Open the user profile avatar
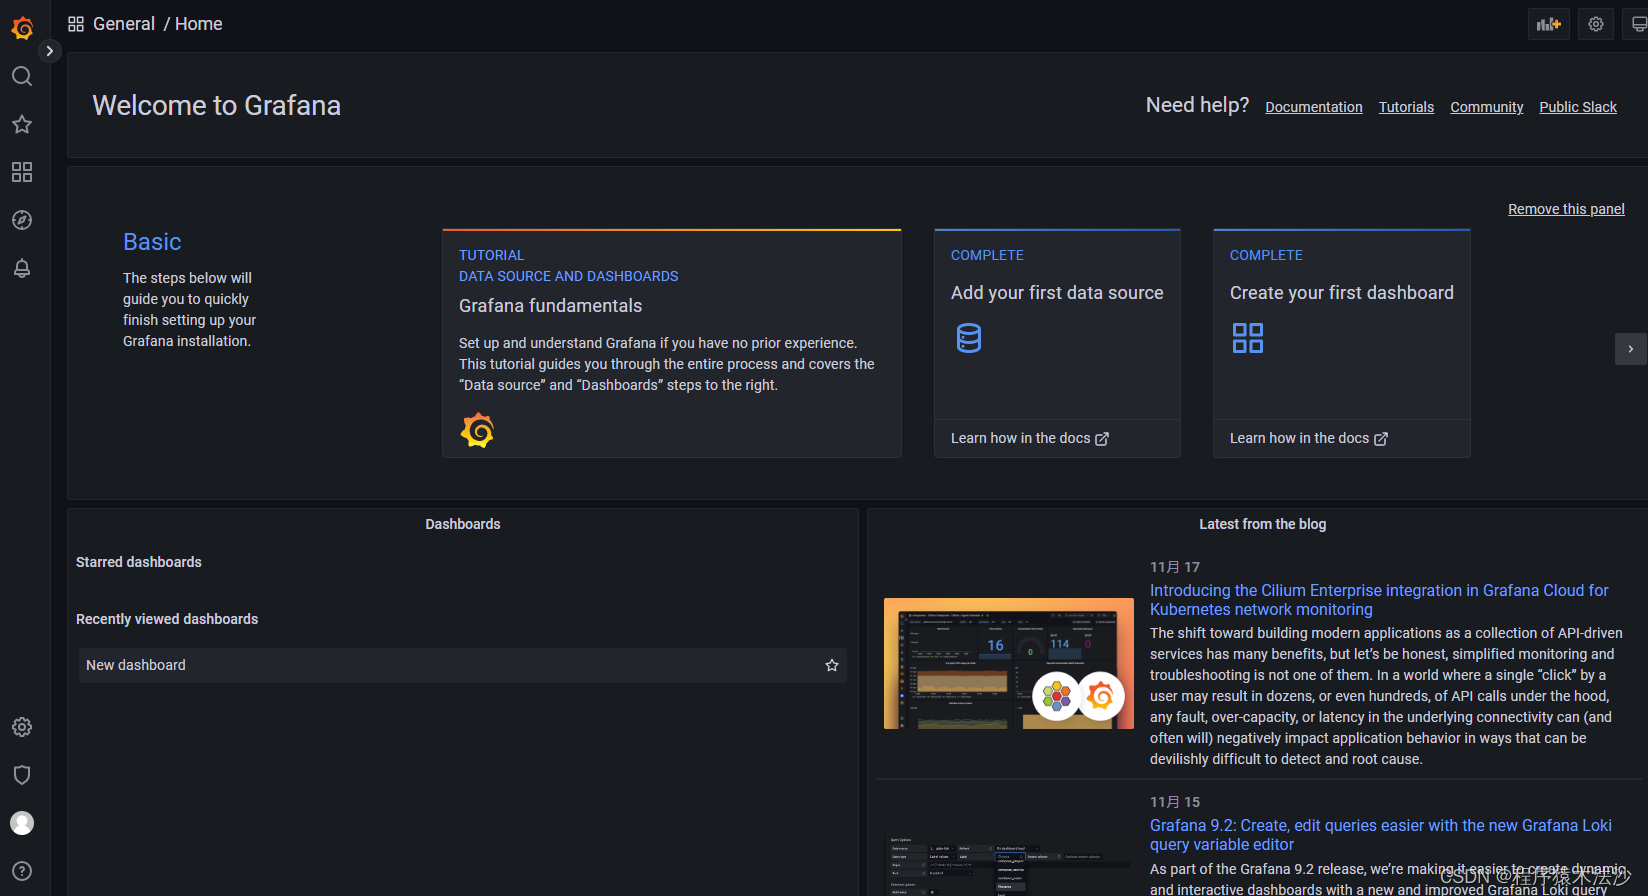 click(x=22, y=823)
